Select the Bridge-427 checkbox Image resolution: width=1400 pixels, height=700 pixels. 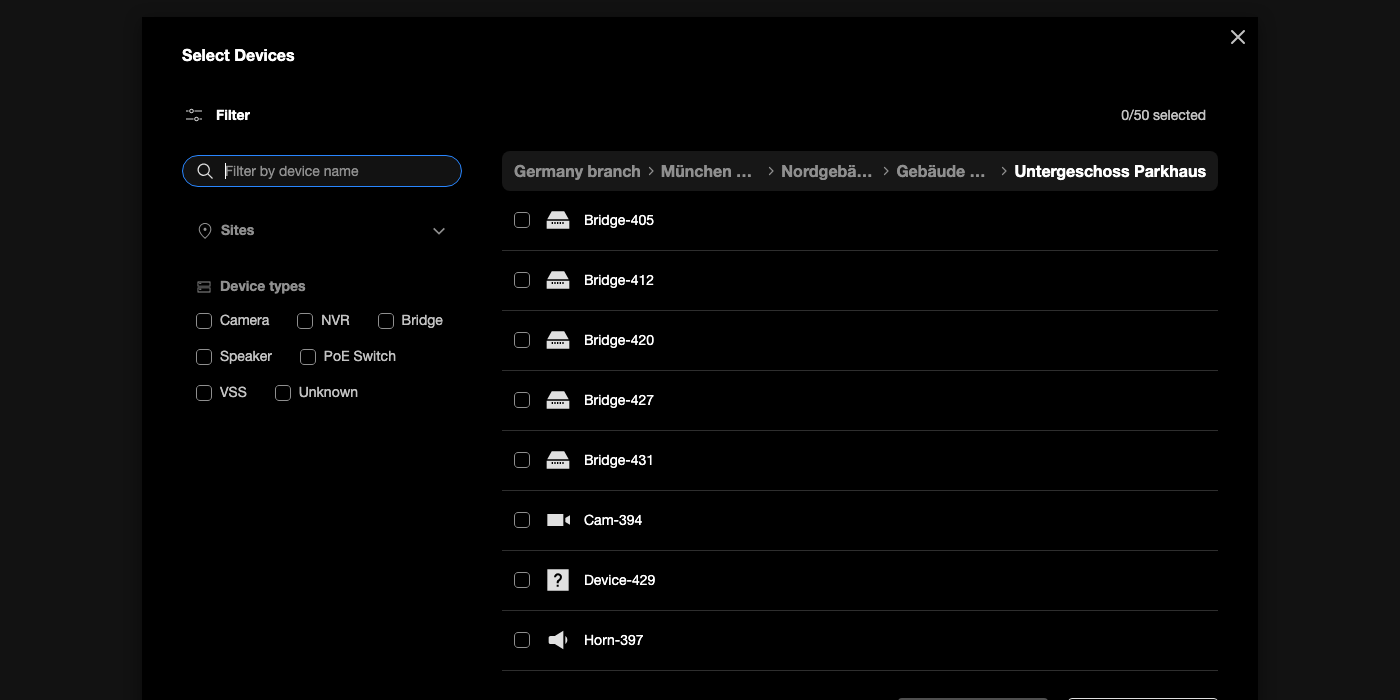coord(522,400)
